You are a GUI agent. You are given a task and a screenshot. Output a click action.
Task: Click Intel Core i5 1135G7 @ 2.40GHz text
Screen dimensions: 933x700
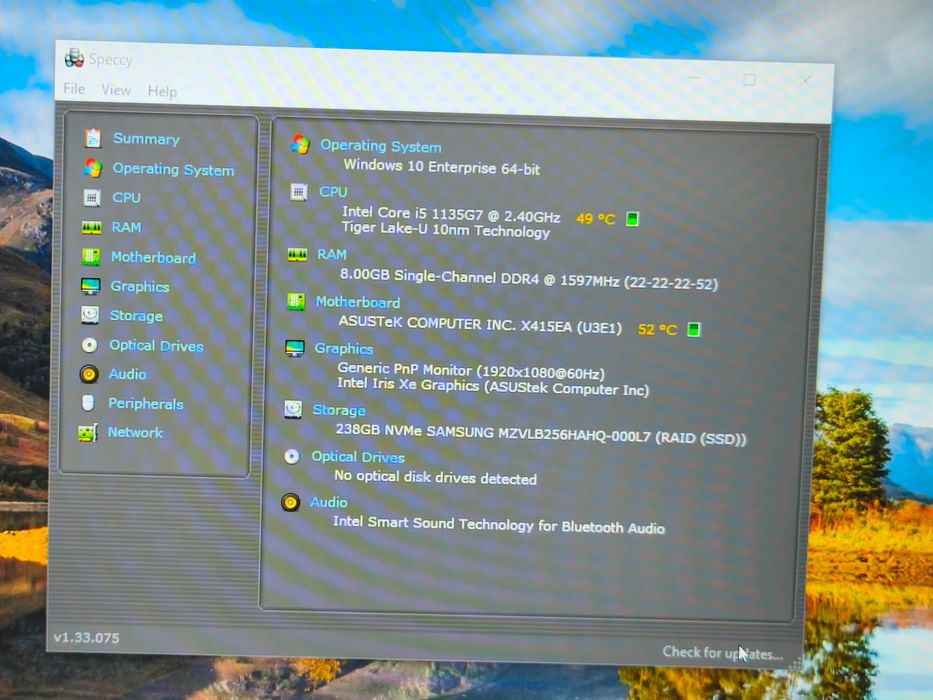[x=451, y=214]
